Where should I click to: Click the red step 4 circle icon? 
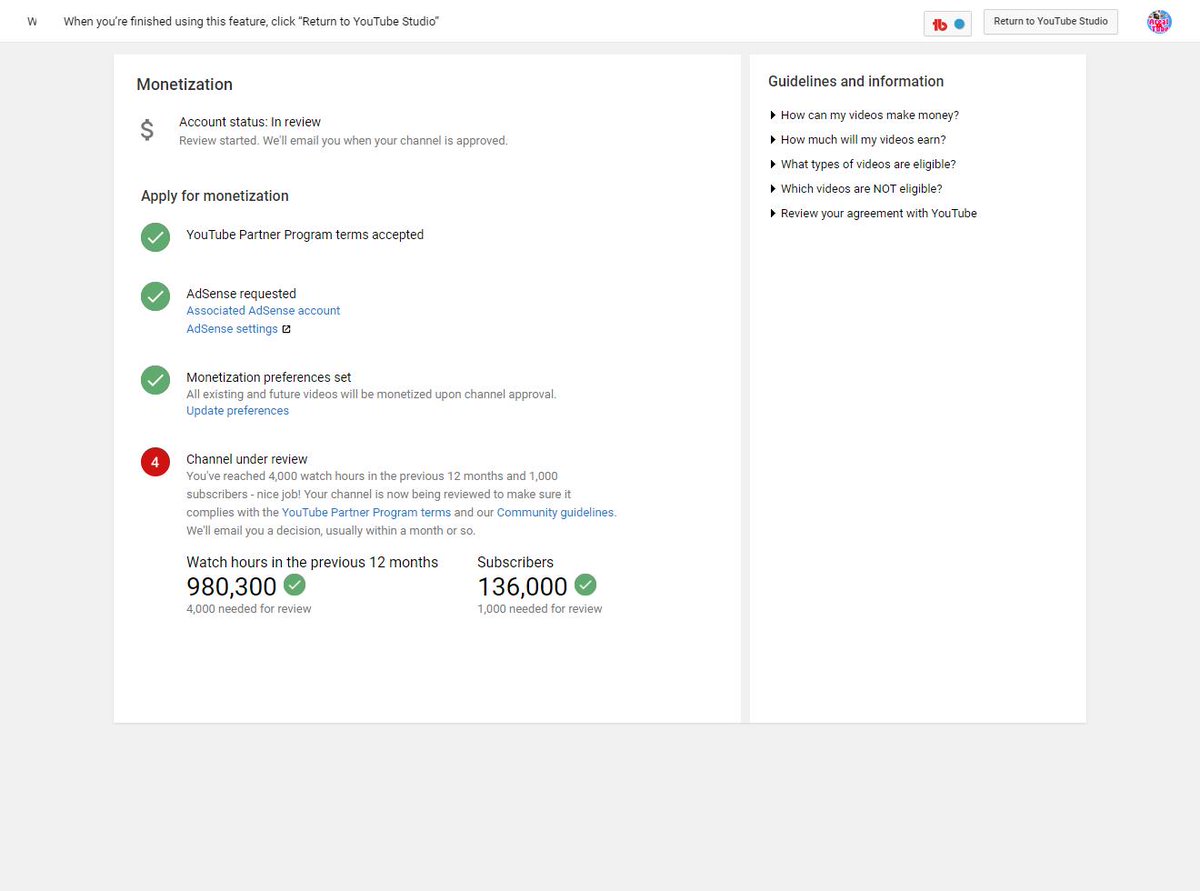(155, 462)
